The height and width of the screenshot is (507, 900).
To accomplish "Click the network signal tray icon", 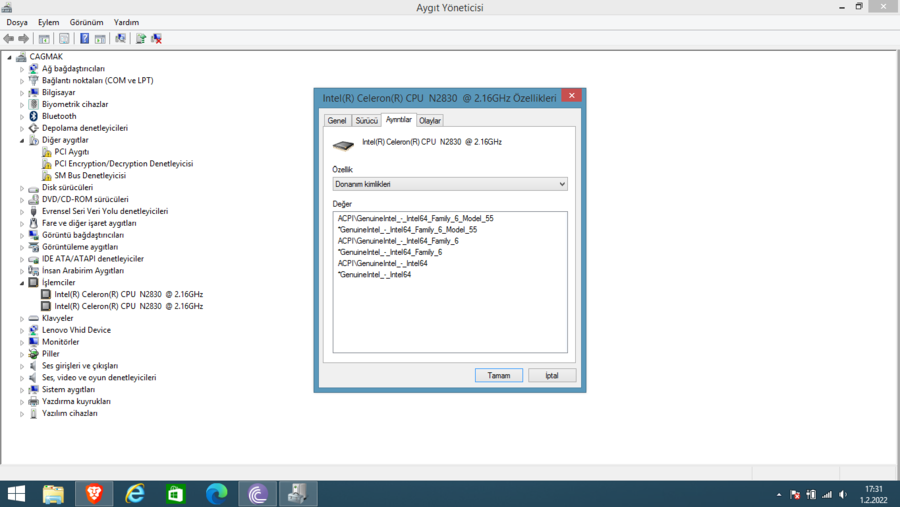I will click(827, 494).
